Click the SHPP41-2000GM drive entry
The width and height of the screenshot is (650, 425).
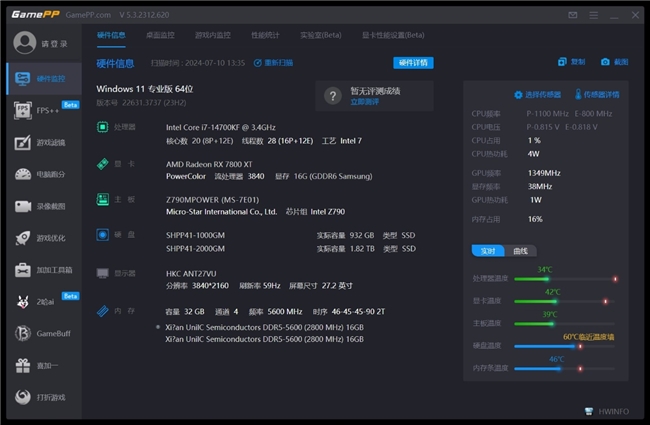click(195, 249)
